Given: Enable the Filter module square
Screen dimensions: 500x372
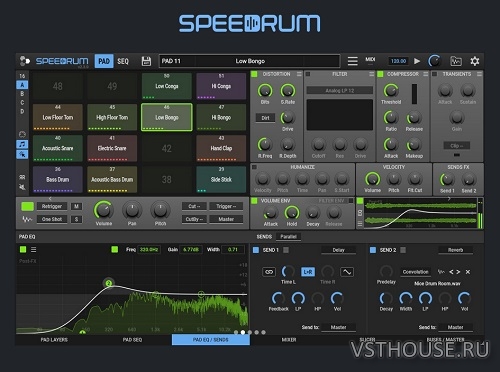Looking at the screenshot, I should point(308,74).
